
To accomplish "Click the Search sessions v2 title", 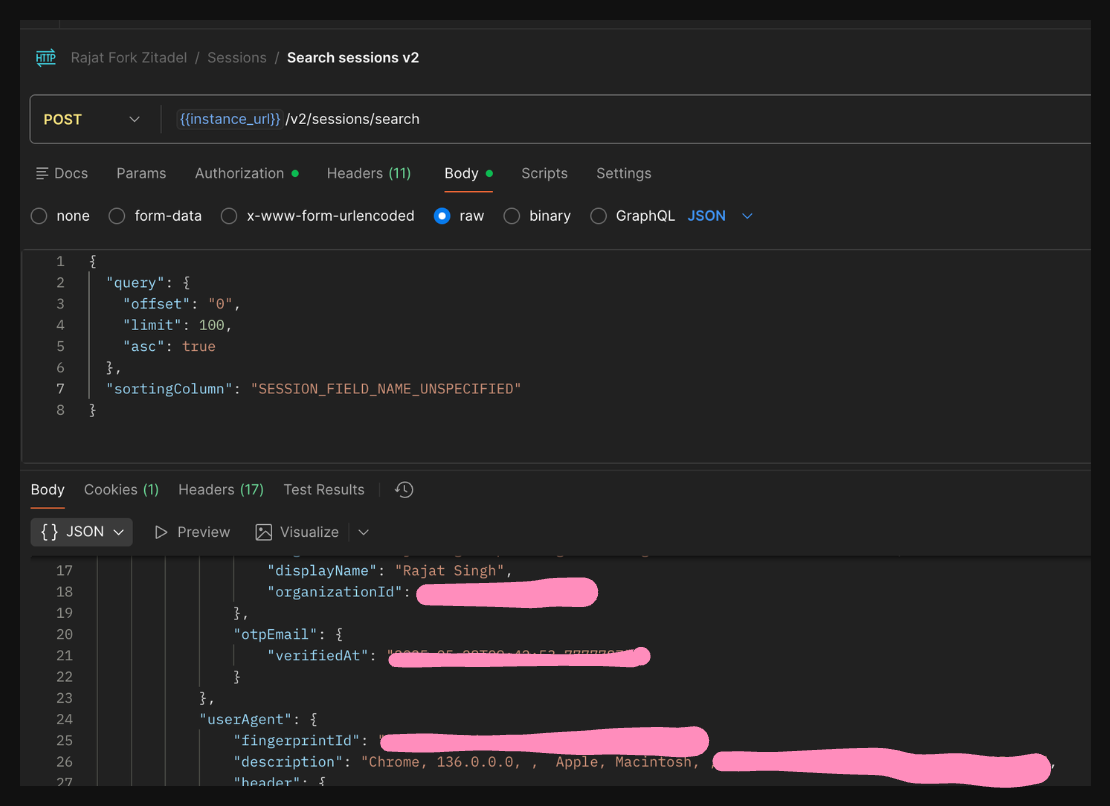I will [353, 58].
